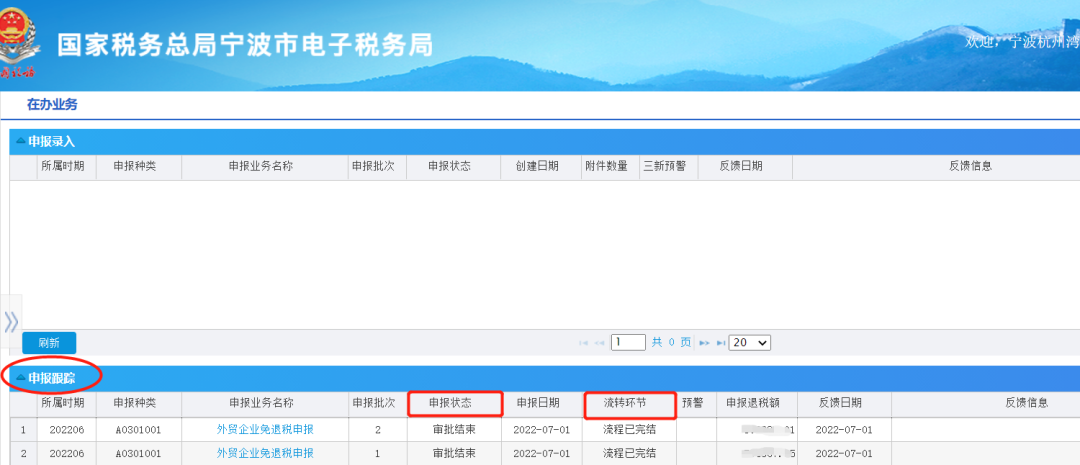1080x465 pixels.
Task: Click 反馈信息 column header in 申报录入
Action: pos(970,166)
